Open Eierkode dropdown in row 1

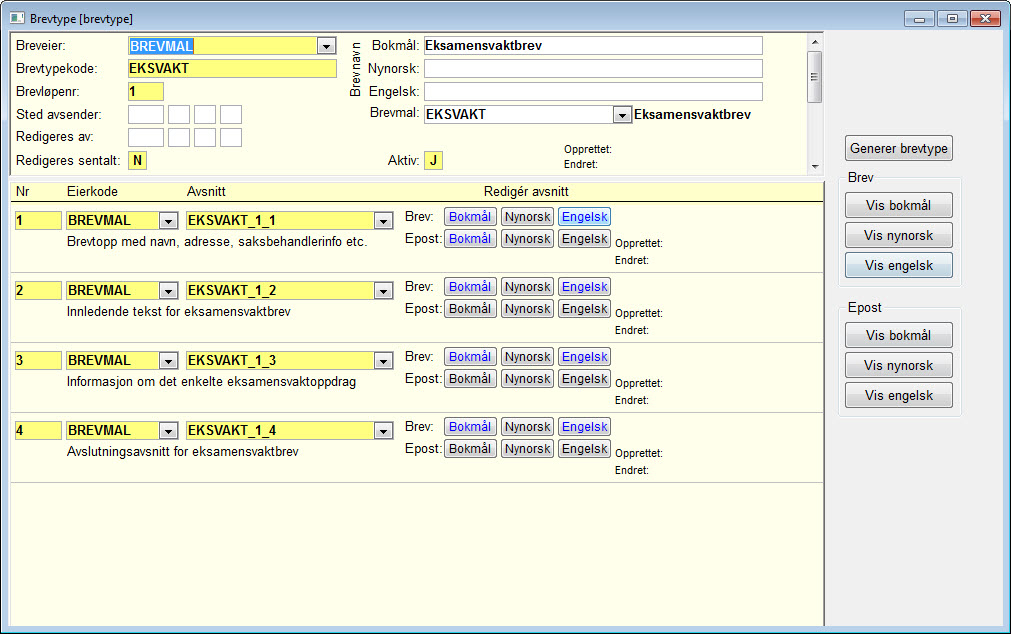click(168, 221)
